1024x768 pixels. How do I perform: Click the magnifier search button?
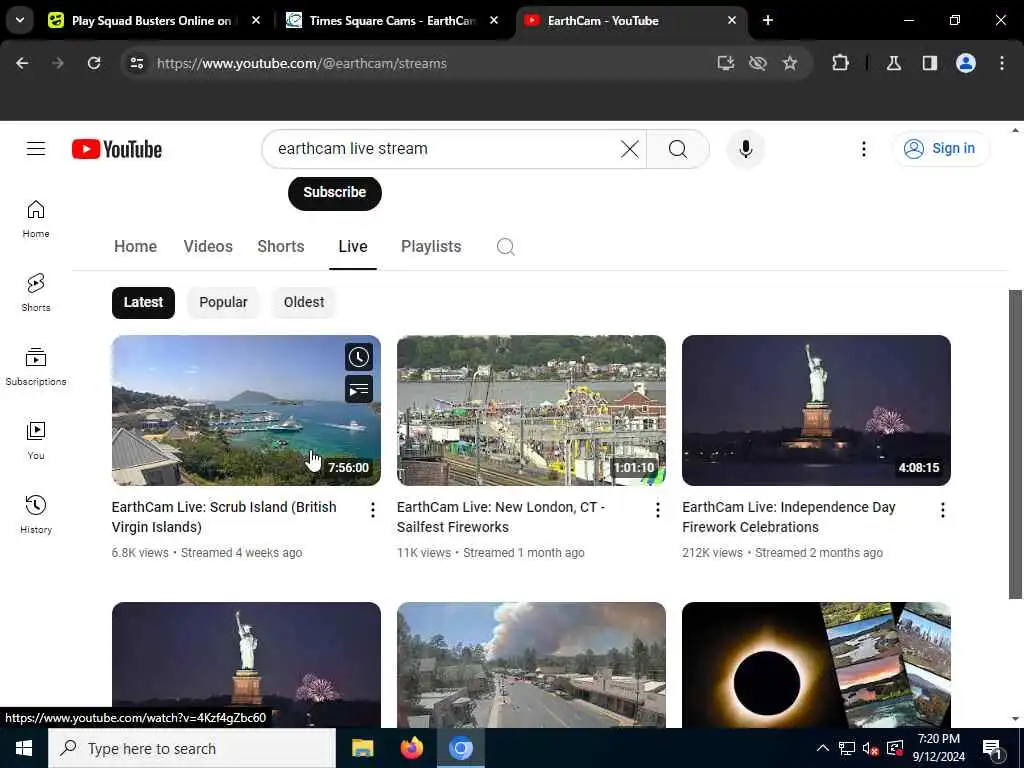678,149
